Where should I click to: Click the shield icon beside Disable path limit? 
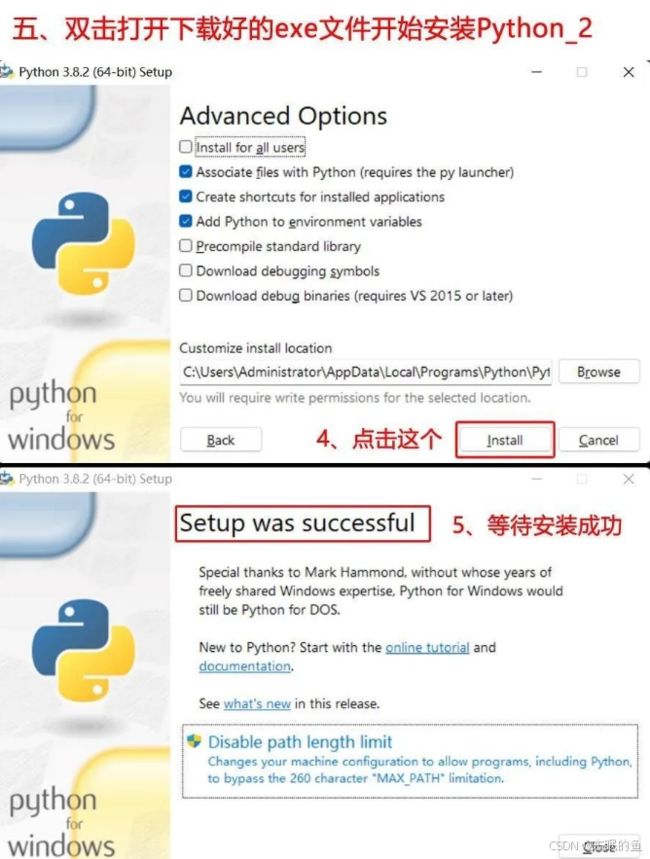click(194, 741)
